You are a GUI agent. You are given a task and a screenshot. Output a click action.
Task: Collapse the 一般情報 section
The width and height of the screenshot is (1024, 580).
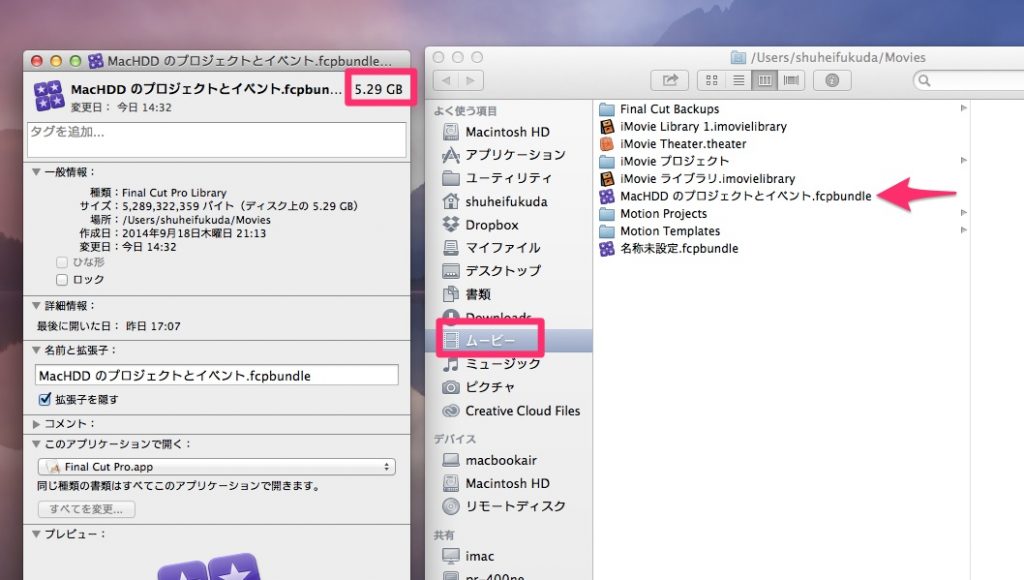pos(36,172)
